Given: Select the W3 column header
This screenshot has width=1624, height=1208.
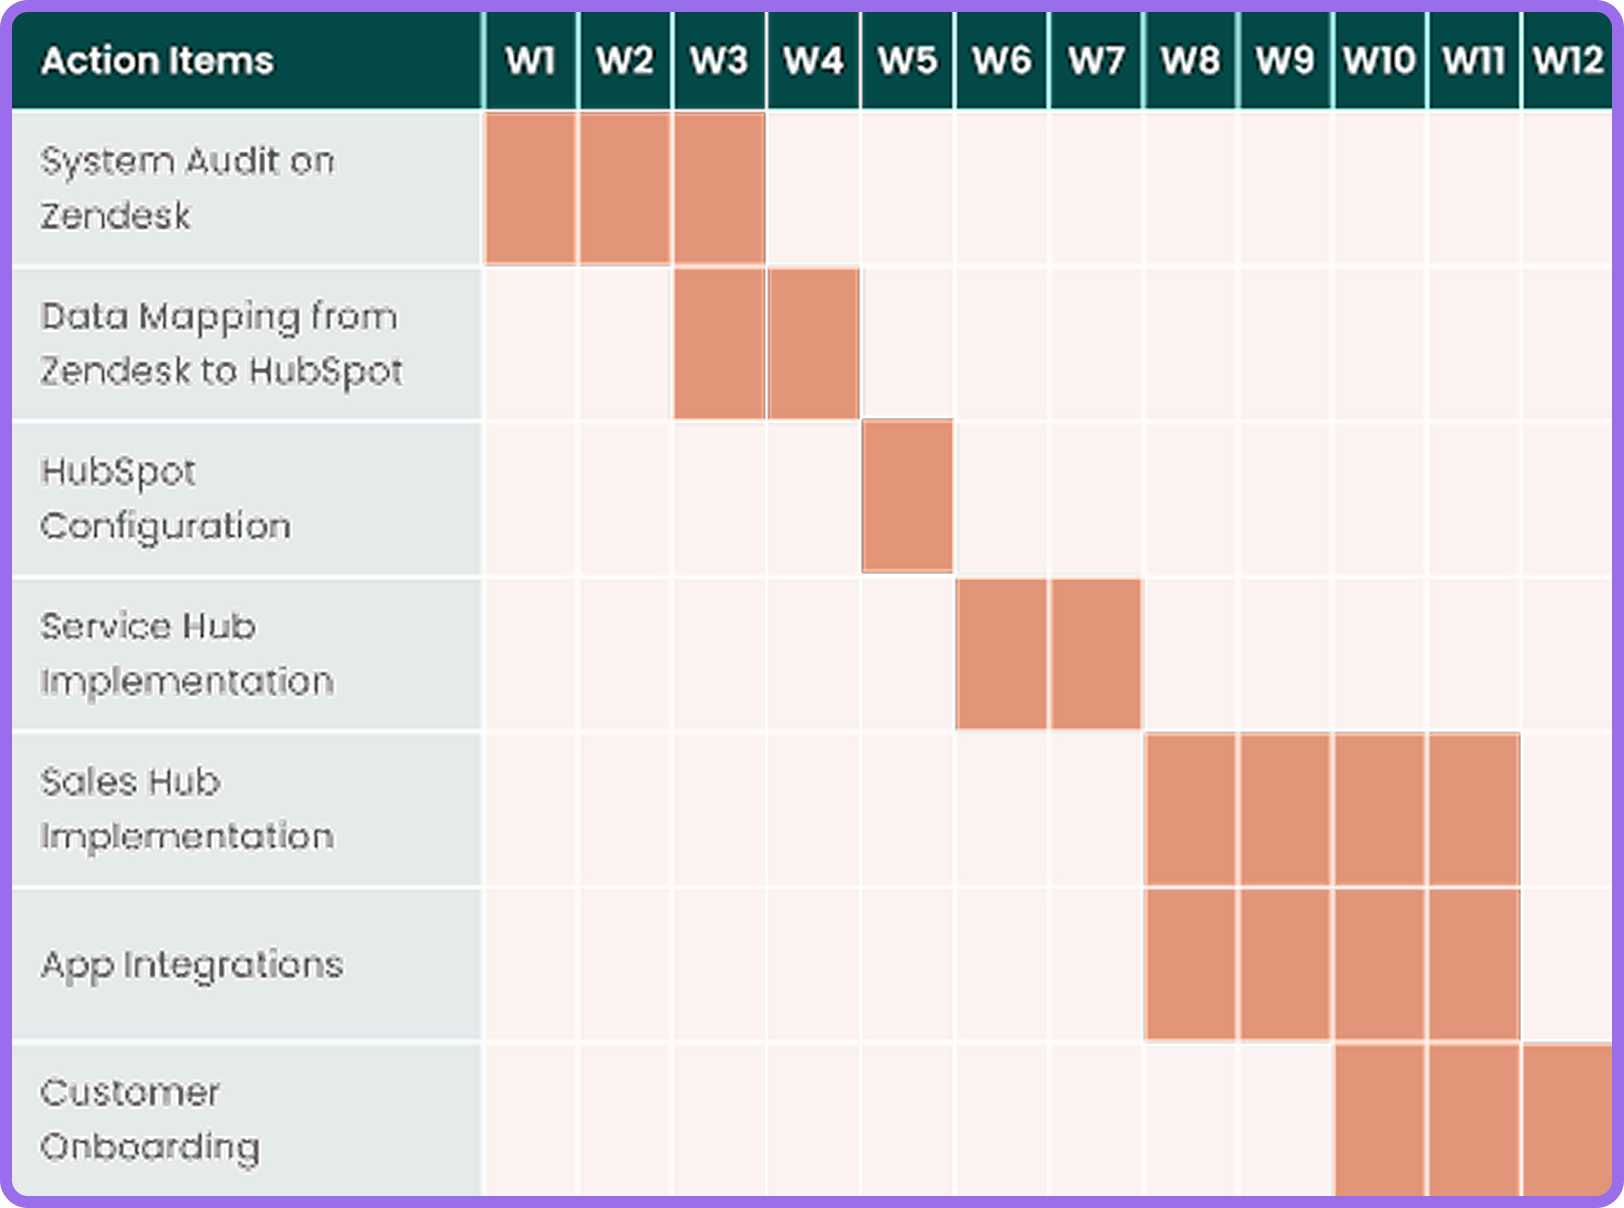Looking at the screenshot, I should coord(719,60).
